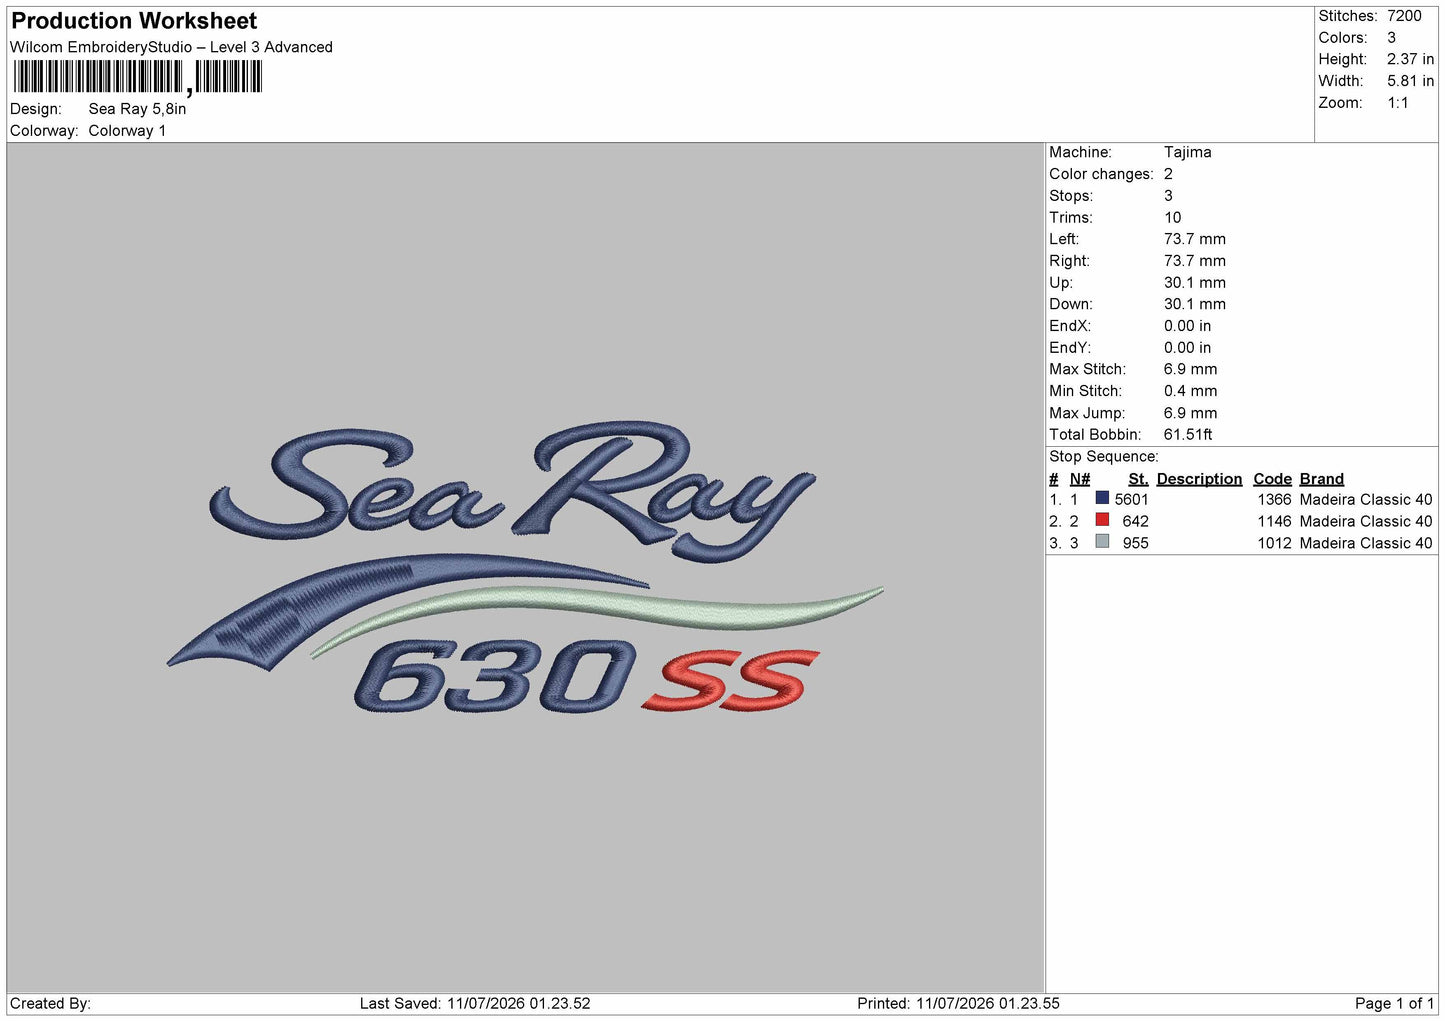Click the Up value '30.1 mm'
The height and width of the screenshot is (1021, 1445).
coord(1194,283)
